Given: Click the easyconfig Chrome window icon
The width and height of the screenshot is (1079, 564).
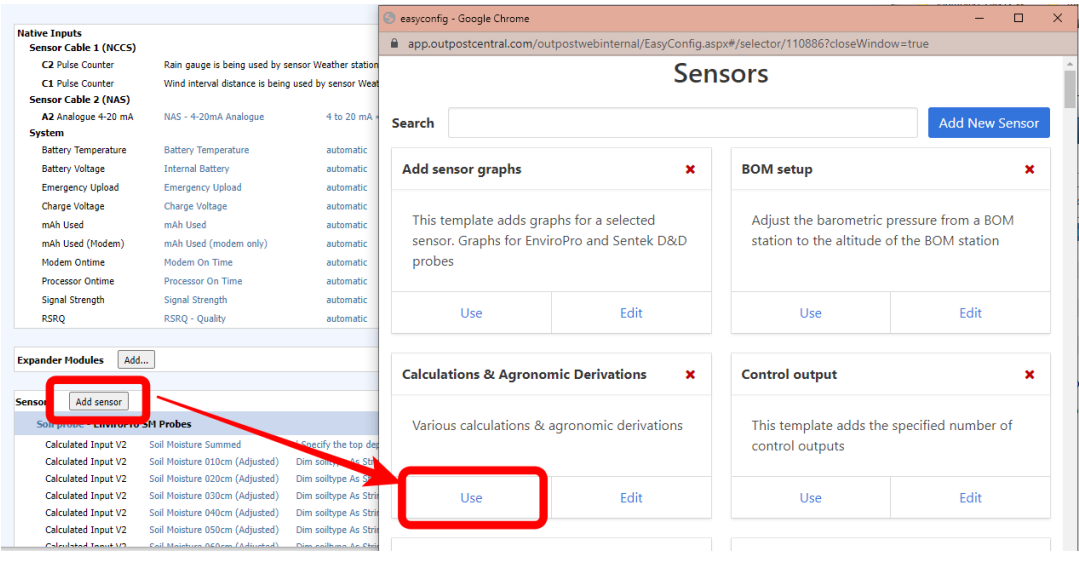Looking at the screenshot, I should [390, 18].
